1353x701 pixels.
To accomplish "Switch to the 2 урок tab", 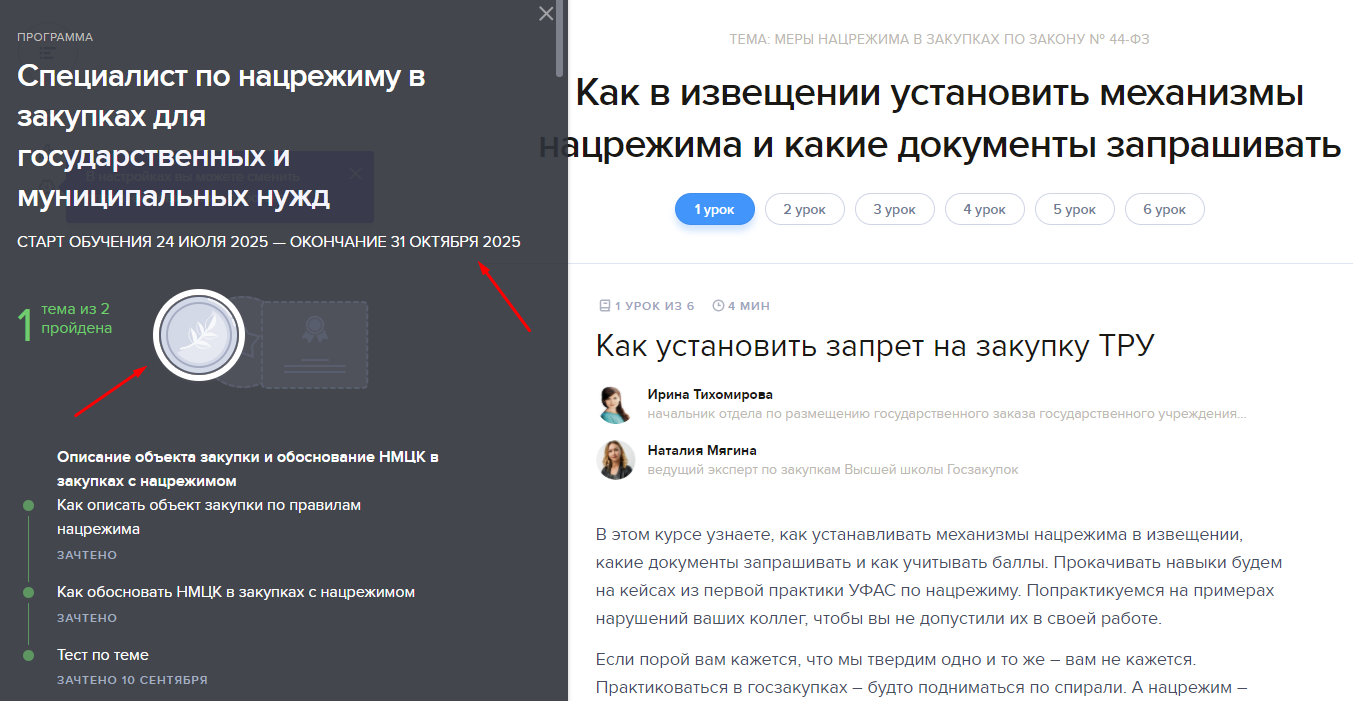I will [x=804, y=209].
